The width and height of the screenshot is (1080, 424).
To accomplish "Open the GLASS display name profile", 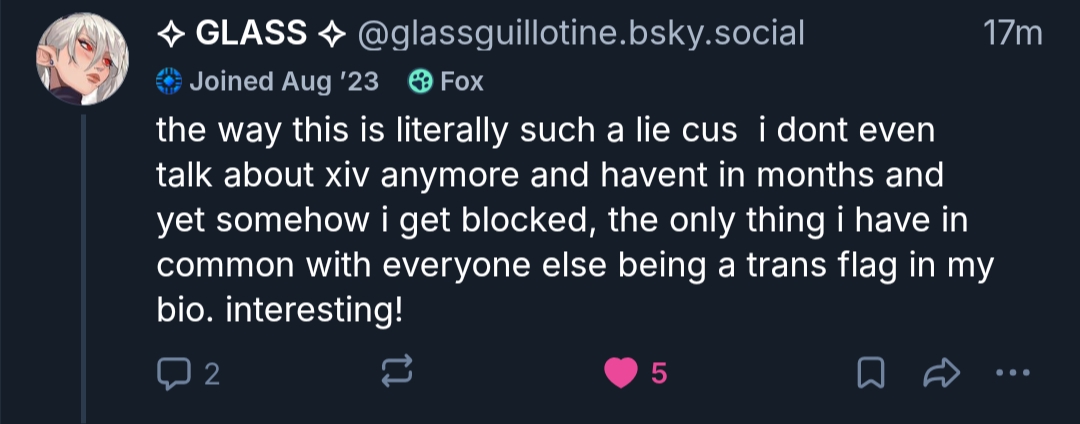I will (x=251, y=34).
